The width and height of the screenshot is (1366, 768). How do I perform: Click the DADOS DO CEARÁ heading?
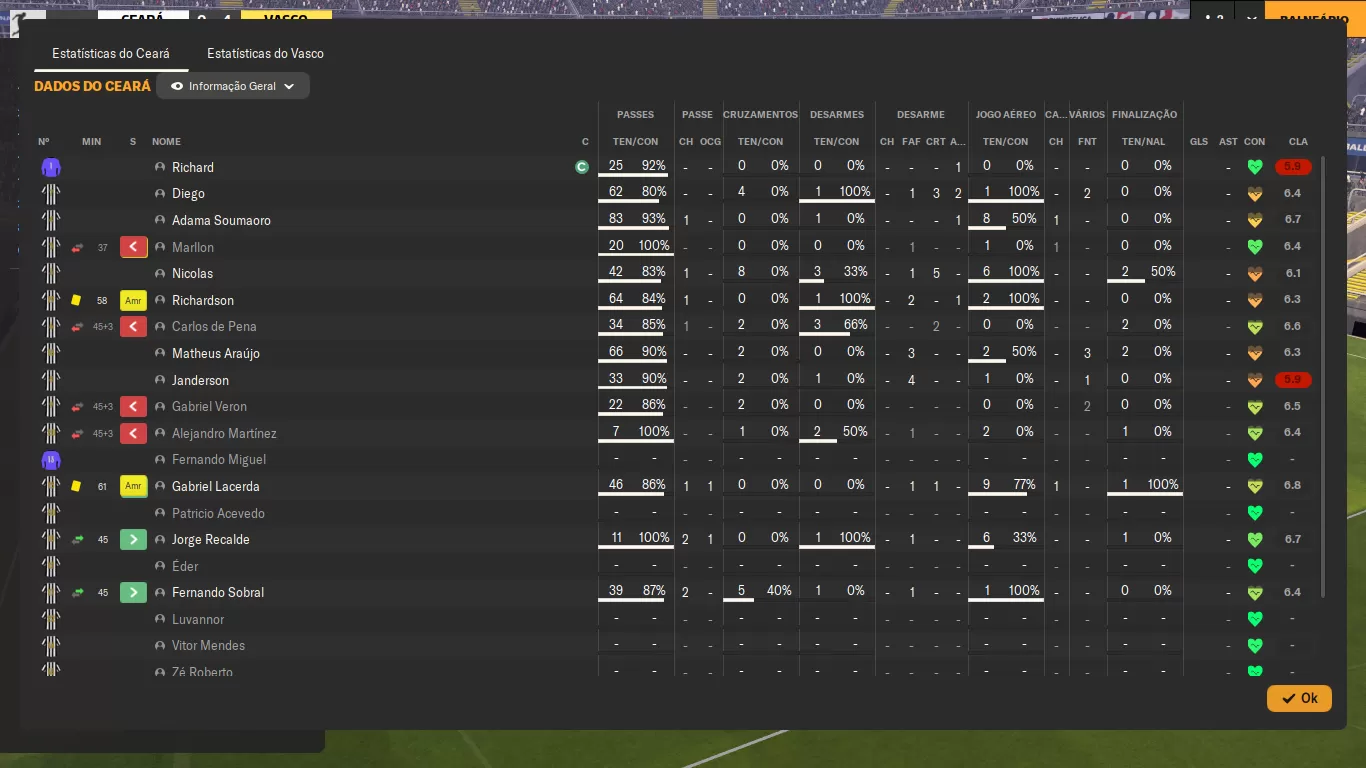click(92, 86)
